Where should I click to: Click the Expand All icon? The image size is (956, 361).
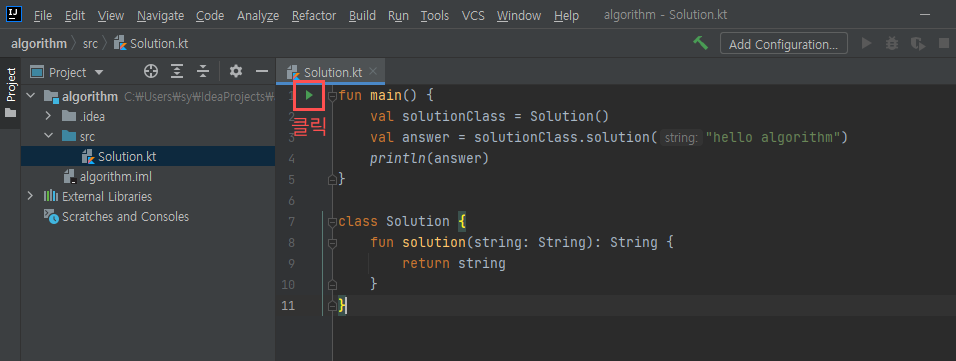tap(177, 71)
